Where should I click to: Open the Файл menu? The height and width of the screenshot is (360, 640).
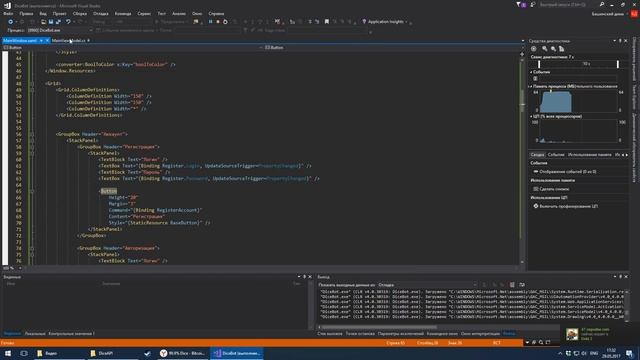(x=8, y=13)
